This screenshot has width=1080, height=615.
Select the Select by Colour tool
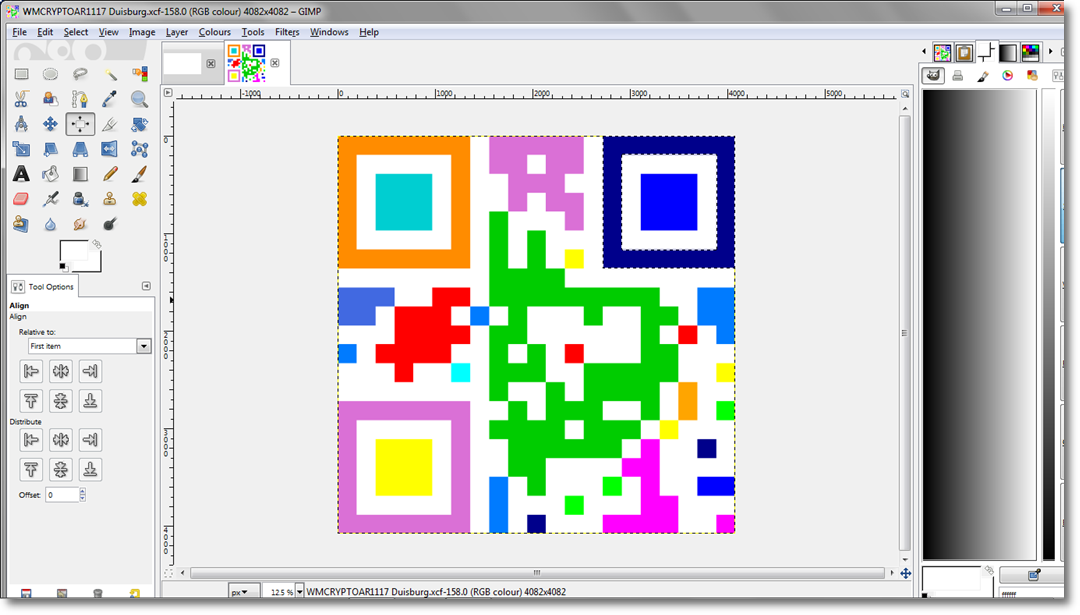139,74
